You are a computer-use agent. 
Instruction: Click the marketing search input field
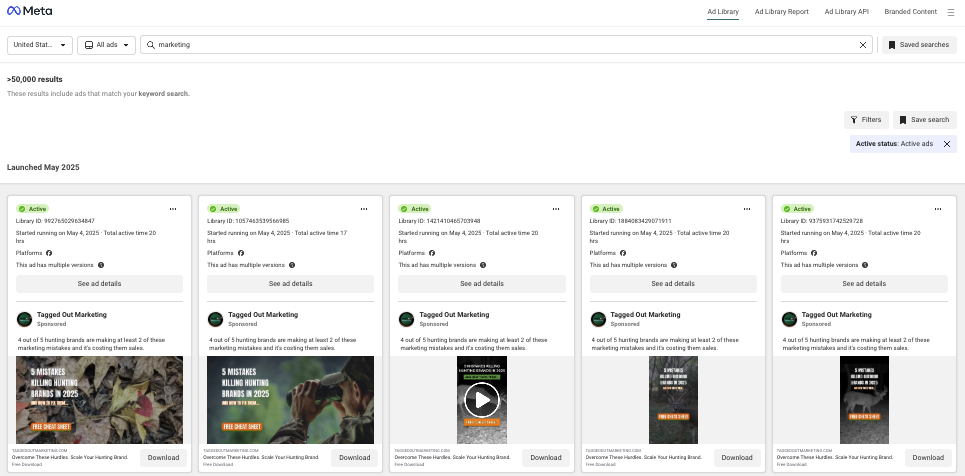pyautogui.click(x=507, y=45)
